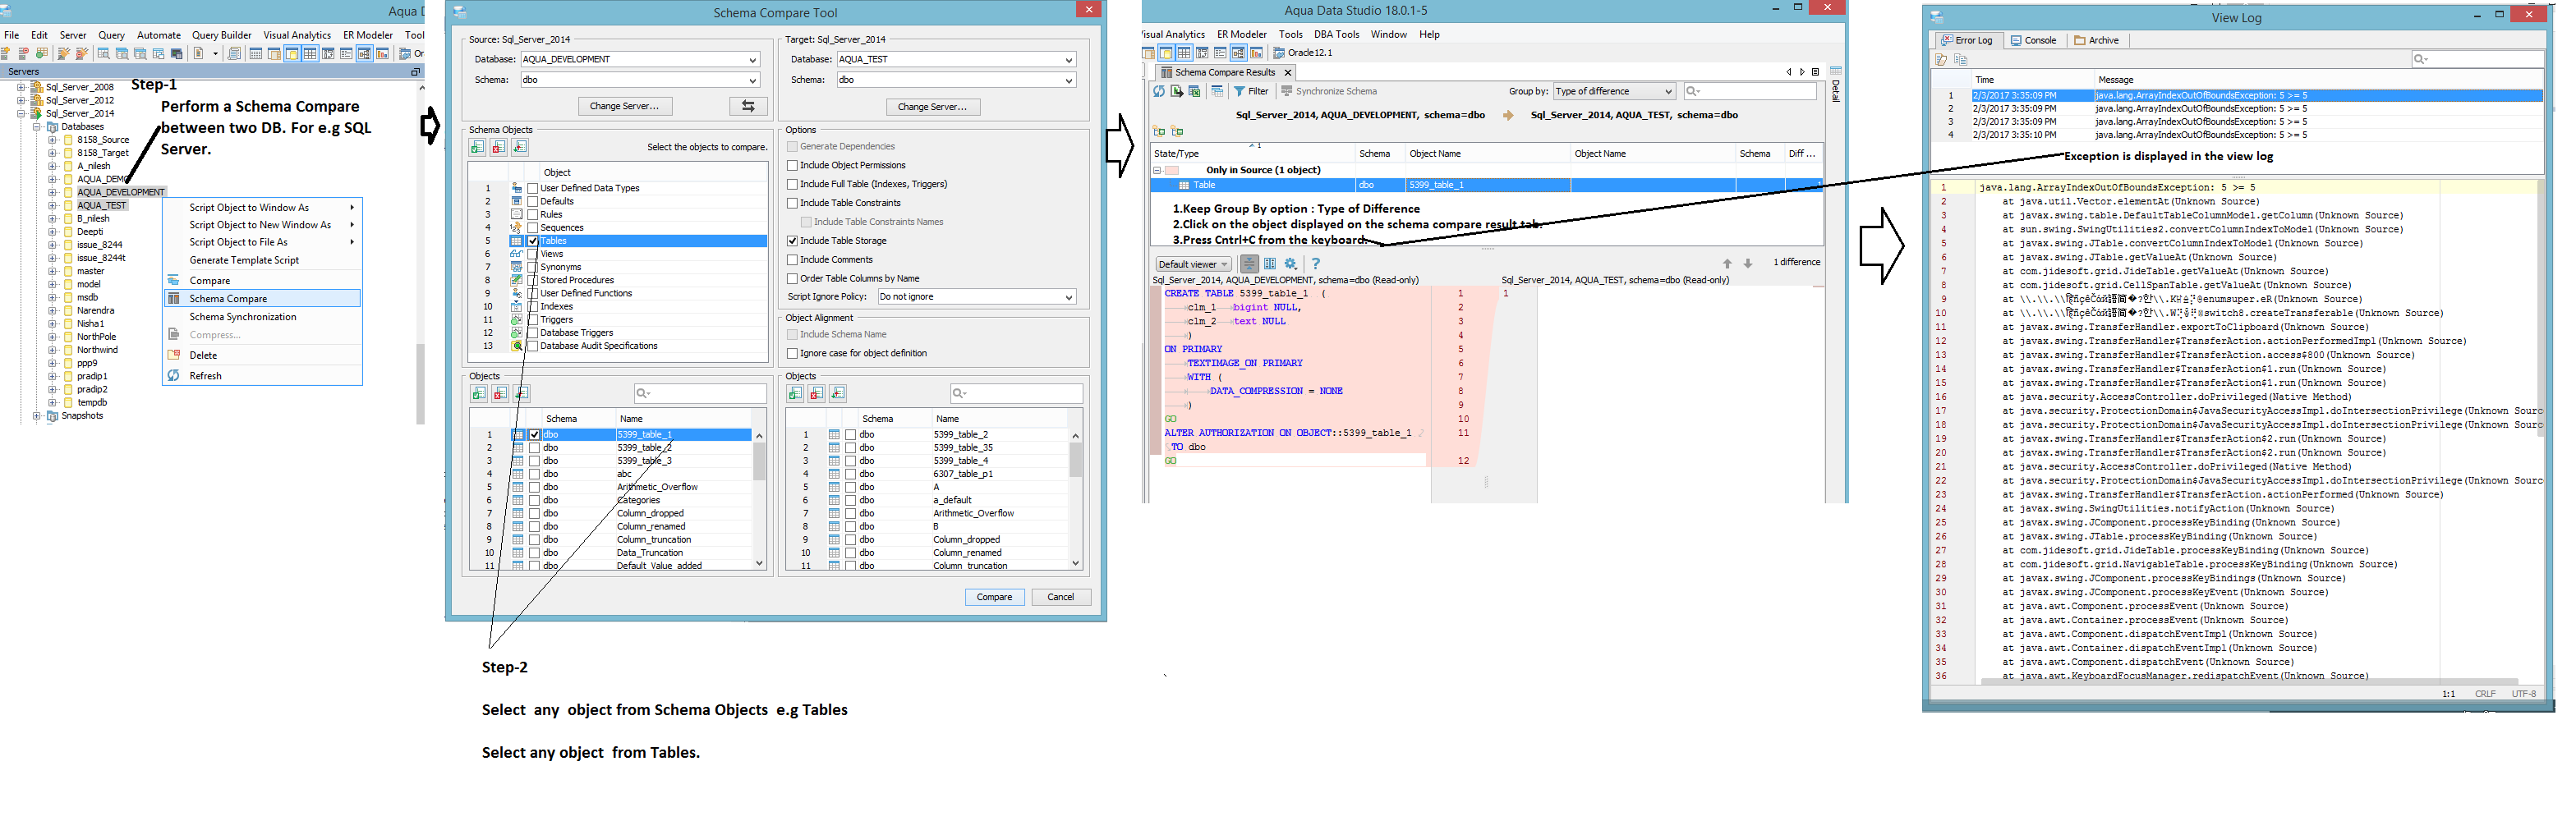2576x821 pixels.
Task: Collapse the Only in Source group row
Action: pos(1158,170)
